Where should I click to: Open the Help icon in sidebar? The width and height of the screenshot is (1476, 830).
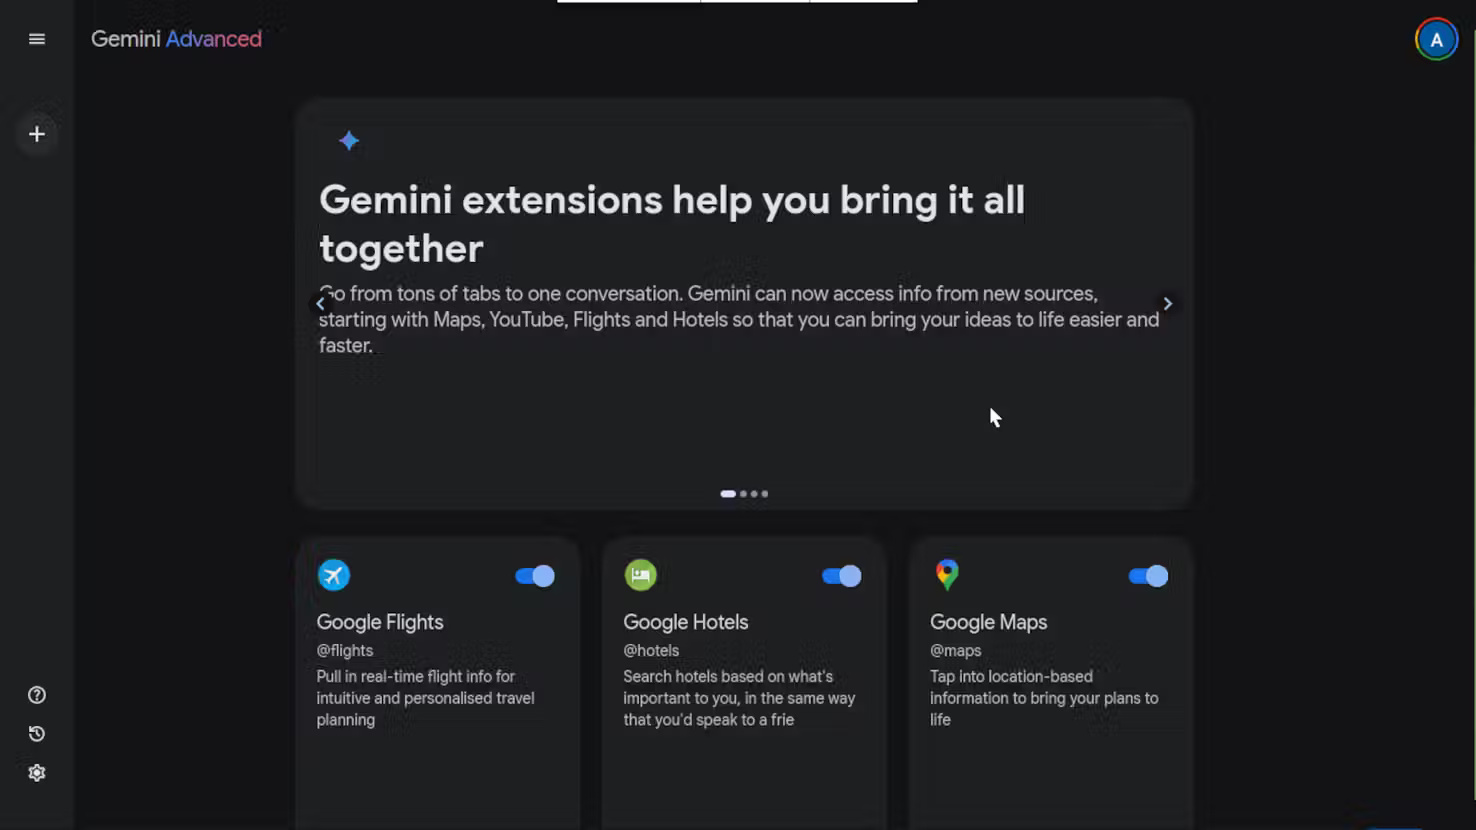pos(37,695)
